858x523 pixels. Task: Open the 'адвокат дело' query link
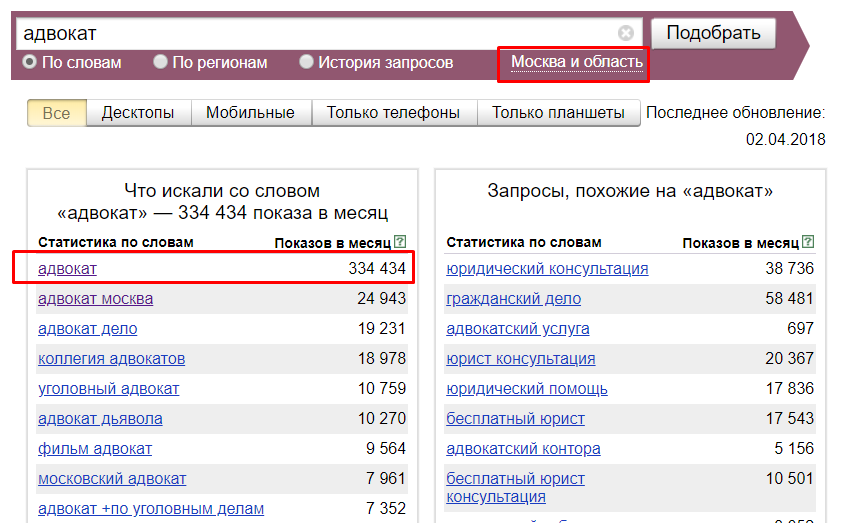tap(88, 329)
